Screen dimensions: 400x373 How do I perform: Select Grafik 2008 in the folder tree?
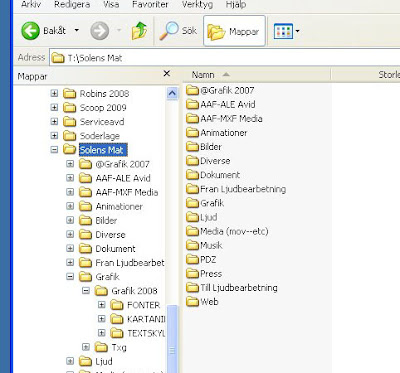134,291
